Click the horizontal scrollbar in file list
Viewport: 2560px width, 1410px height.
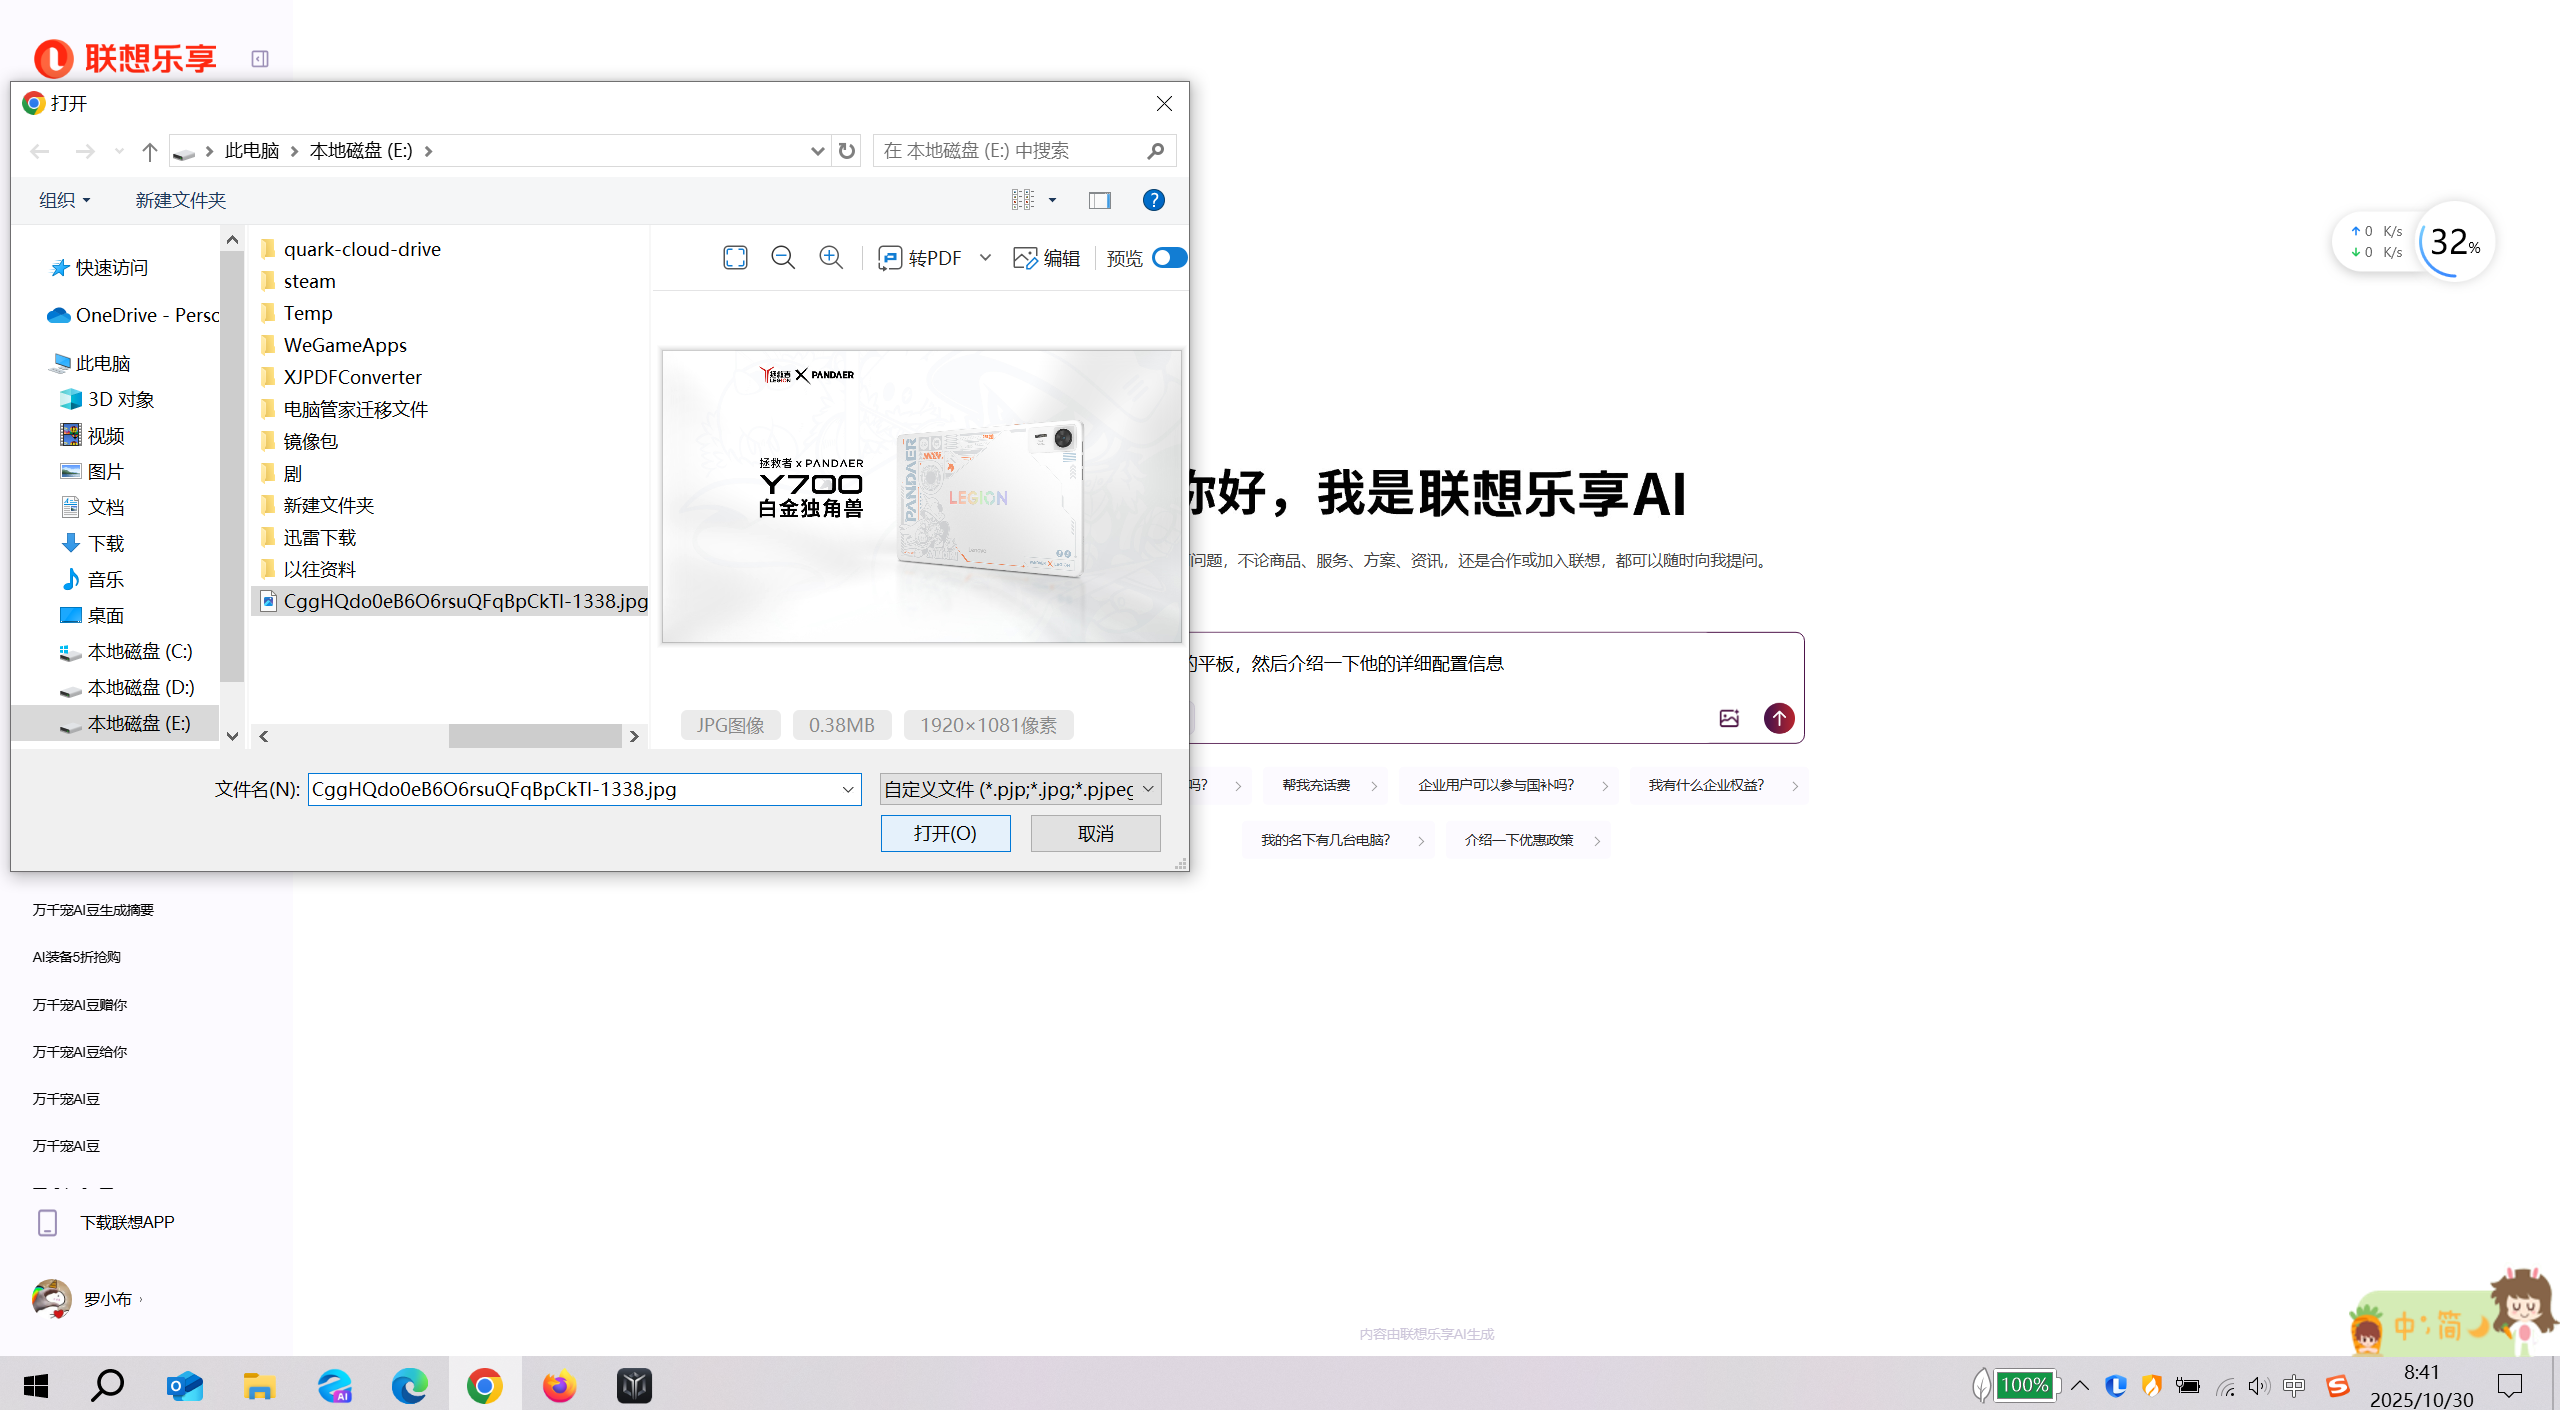pyautogui.click(x=535, y=736)
